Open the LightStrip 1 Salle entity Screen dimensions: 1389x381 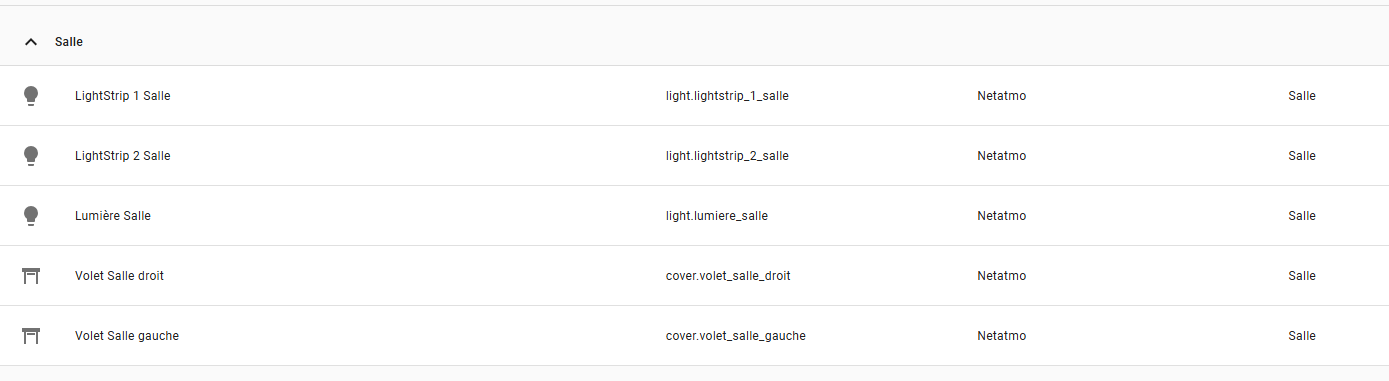click(x=694, y=96)
